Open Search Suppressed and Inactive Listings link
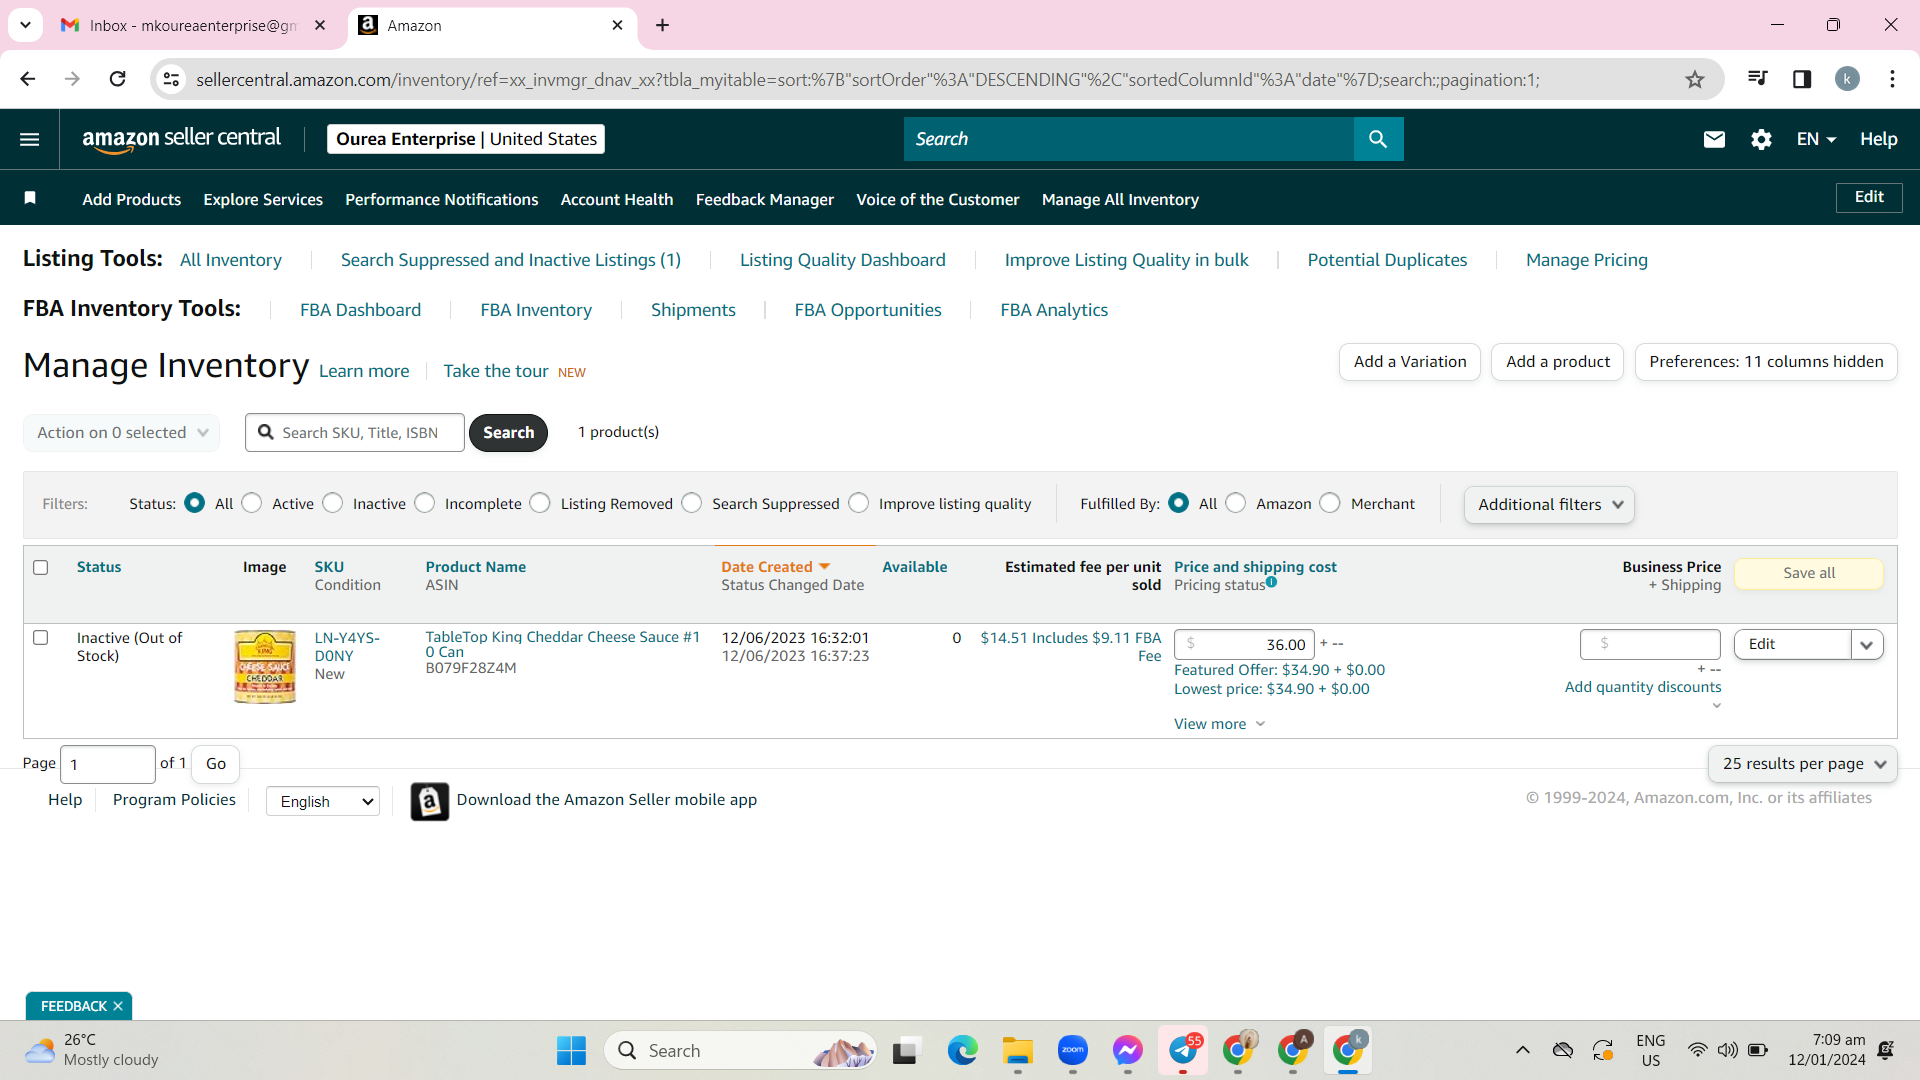Image resolution: width=1920 pixels, height=1080 pixels. click(511, 260)
